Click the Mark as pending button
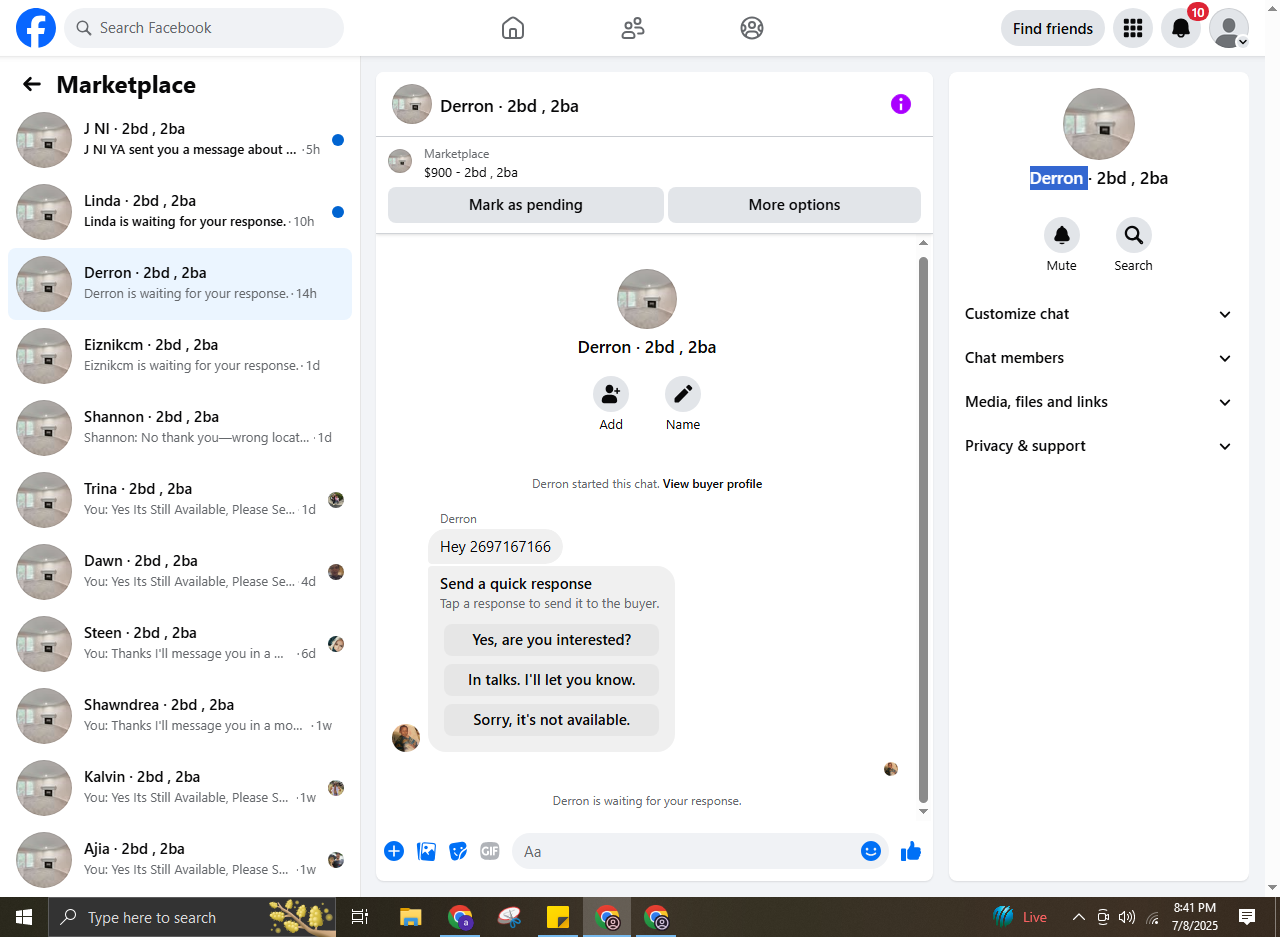Image resolution: width=1280 pixels, height=937 pixels. (x=526, y=205)
